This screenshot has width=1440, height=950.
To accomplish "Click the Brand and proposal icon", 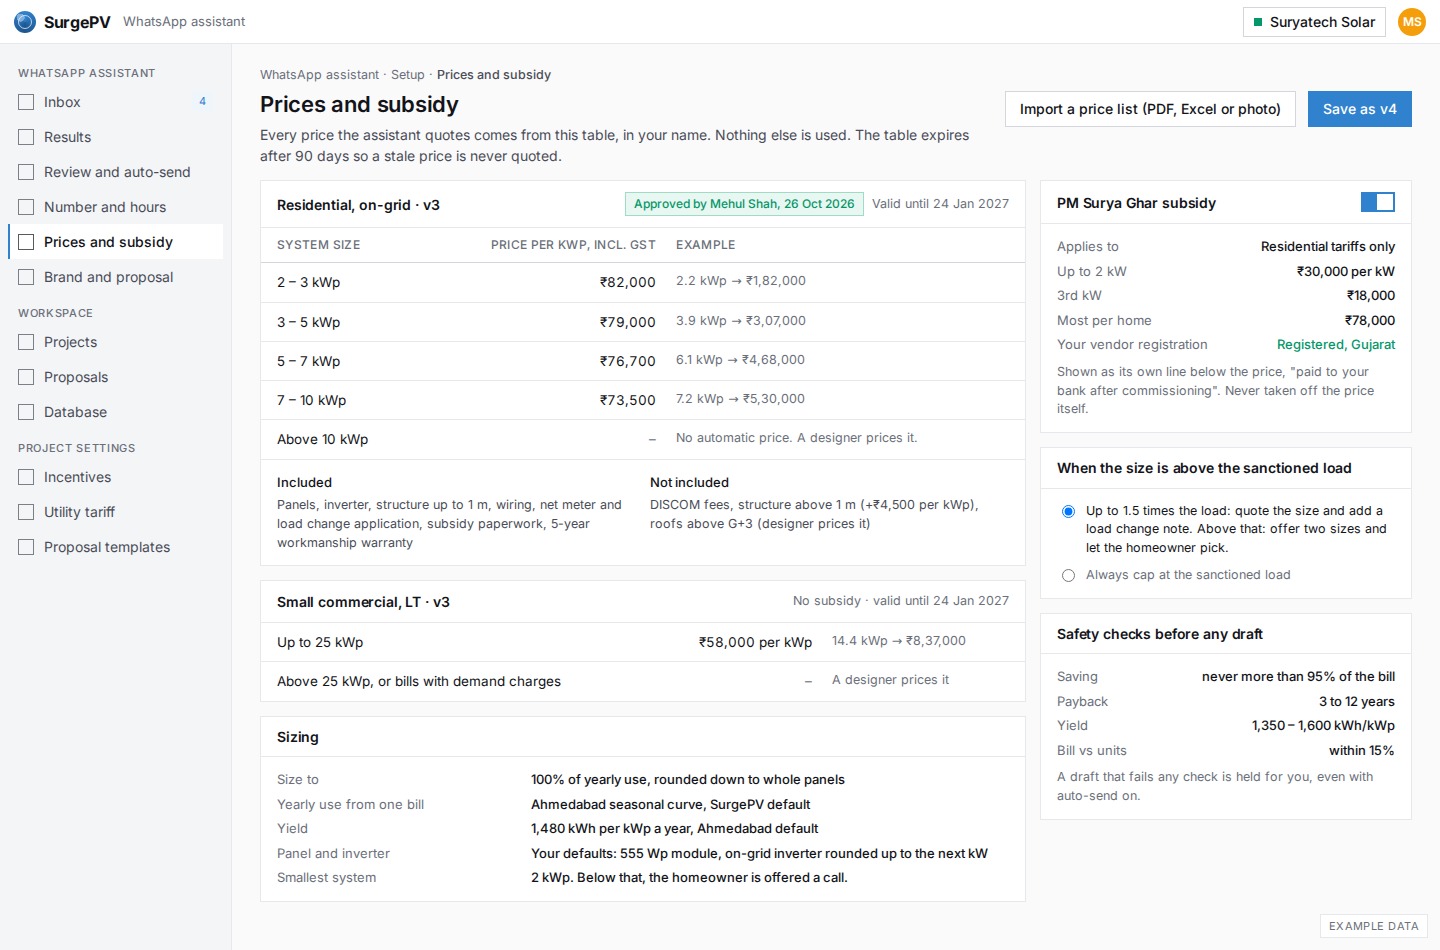I will click(26, 277).
